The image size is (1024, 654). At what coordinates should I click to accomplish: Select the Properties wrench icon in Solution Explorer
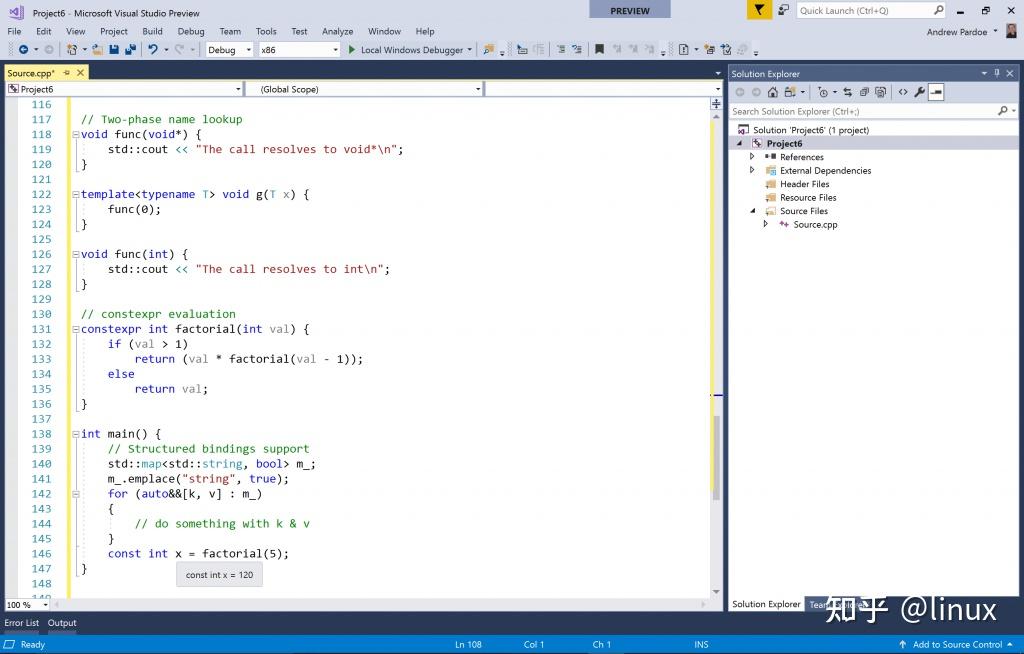tap(918, 92)
